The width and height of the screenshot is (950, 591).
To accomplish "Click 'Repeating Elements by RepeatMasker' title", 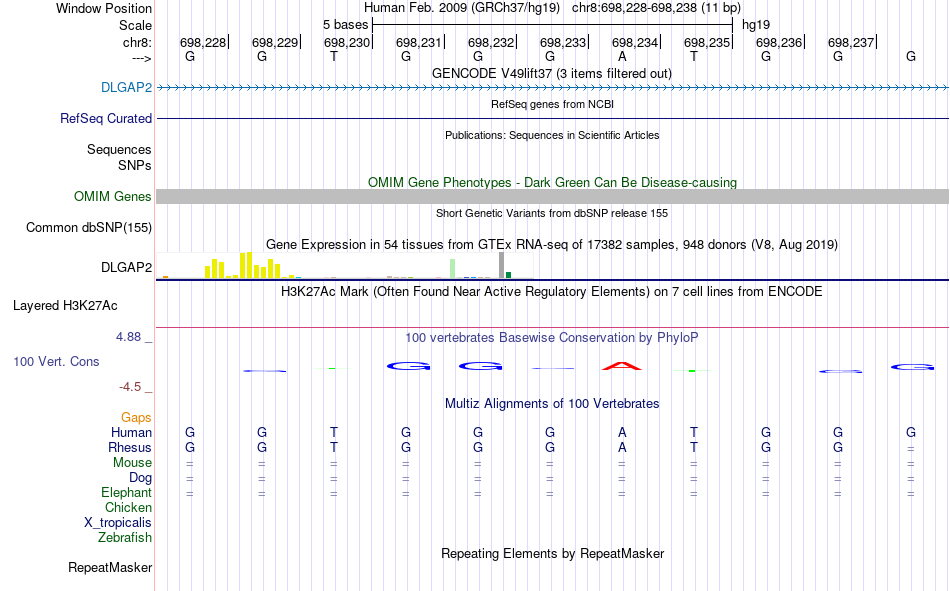I will tap(553, 553).
